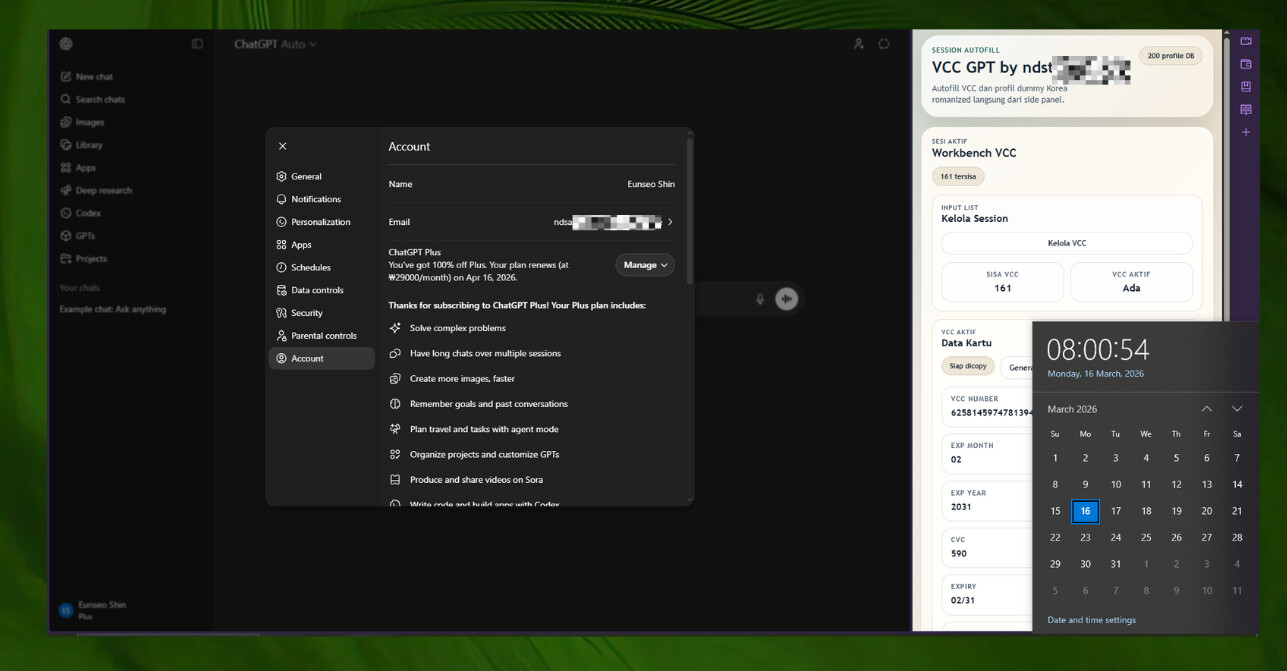
Task: Expand the Manage subscription dropdown
Action: (x=645, y=265)
